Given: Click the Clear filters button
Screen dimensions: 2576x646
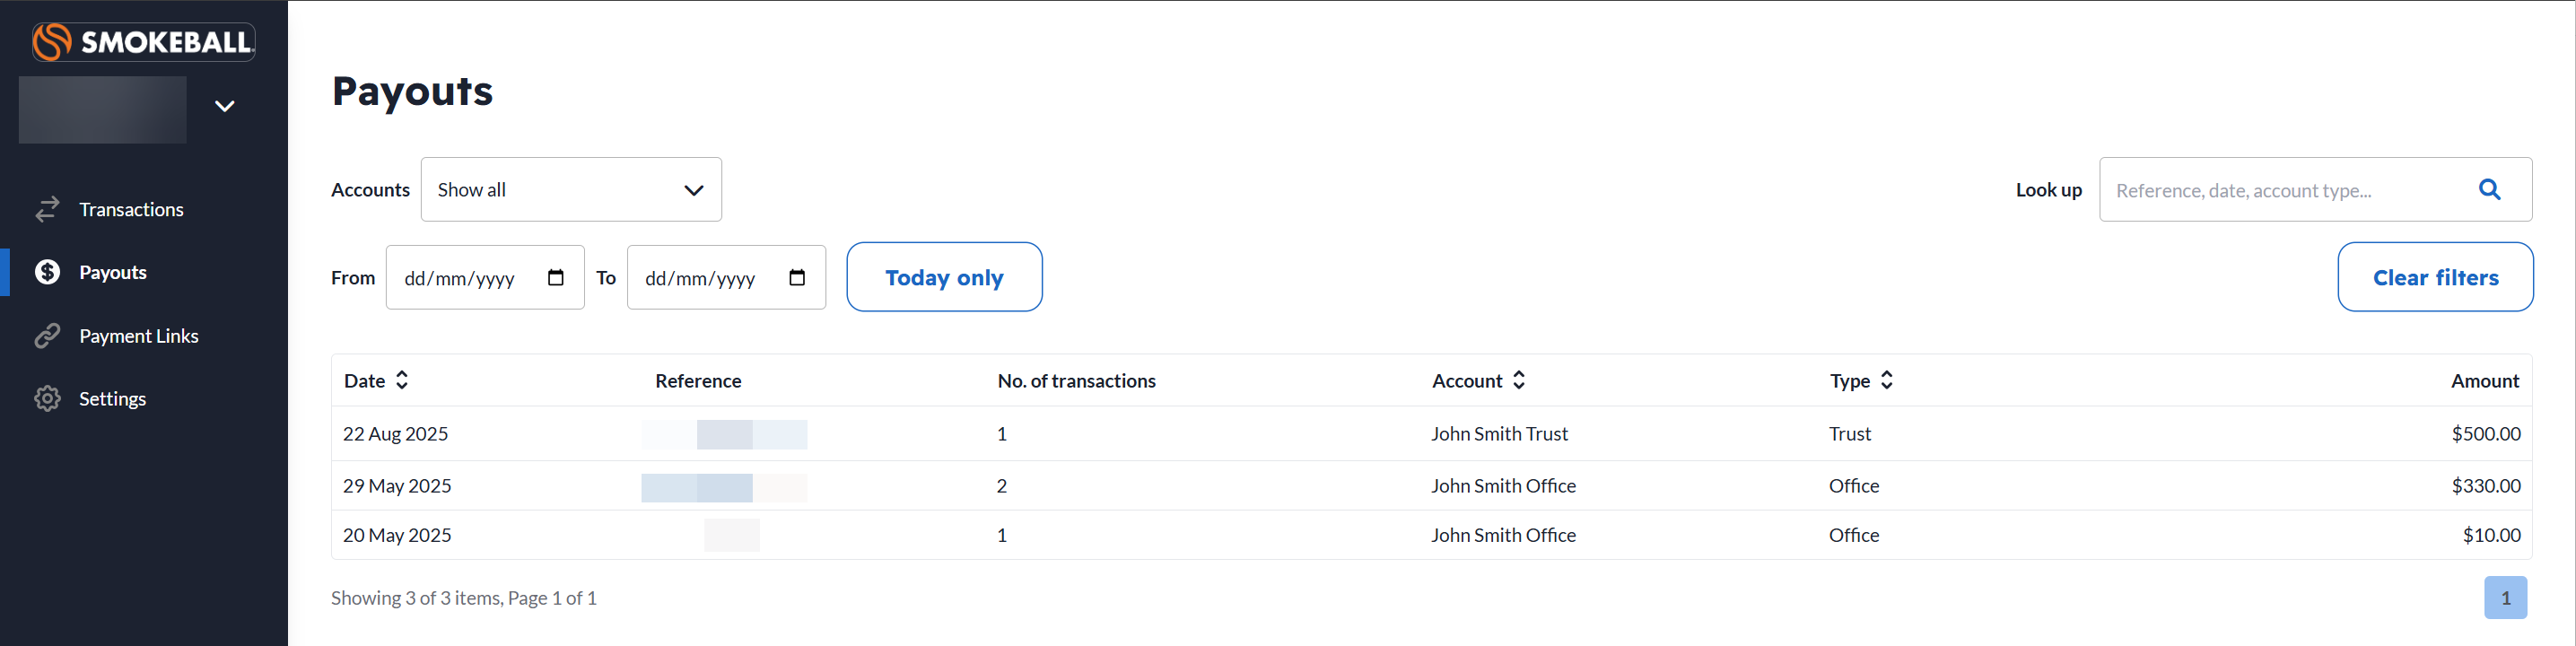Looking at the screenshot, I should [x=2435, y=277].
